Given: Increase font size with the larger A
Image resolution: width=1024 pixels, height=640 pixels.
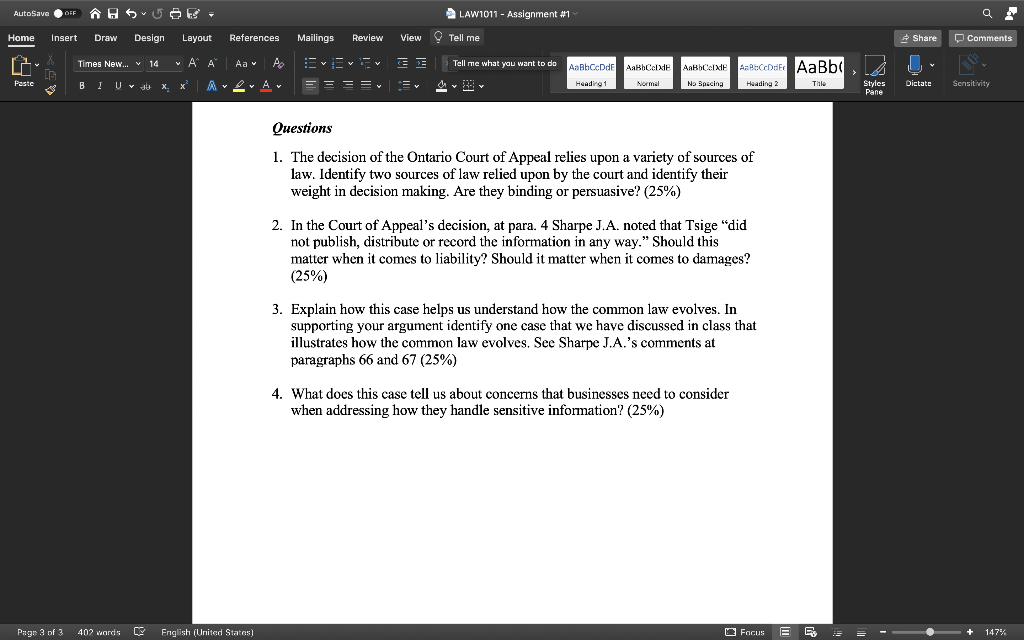Looking at the screenshot, I should (193, 63).
